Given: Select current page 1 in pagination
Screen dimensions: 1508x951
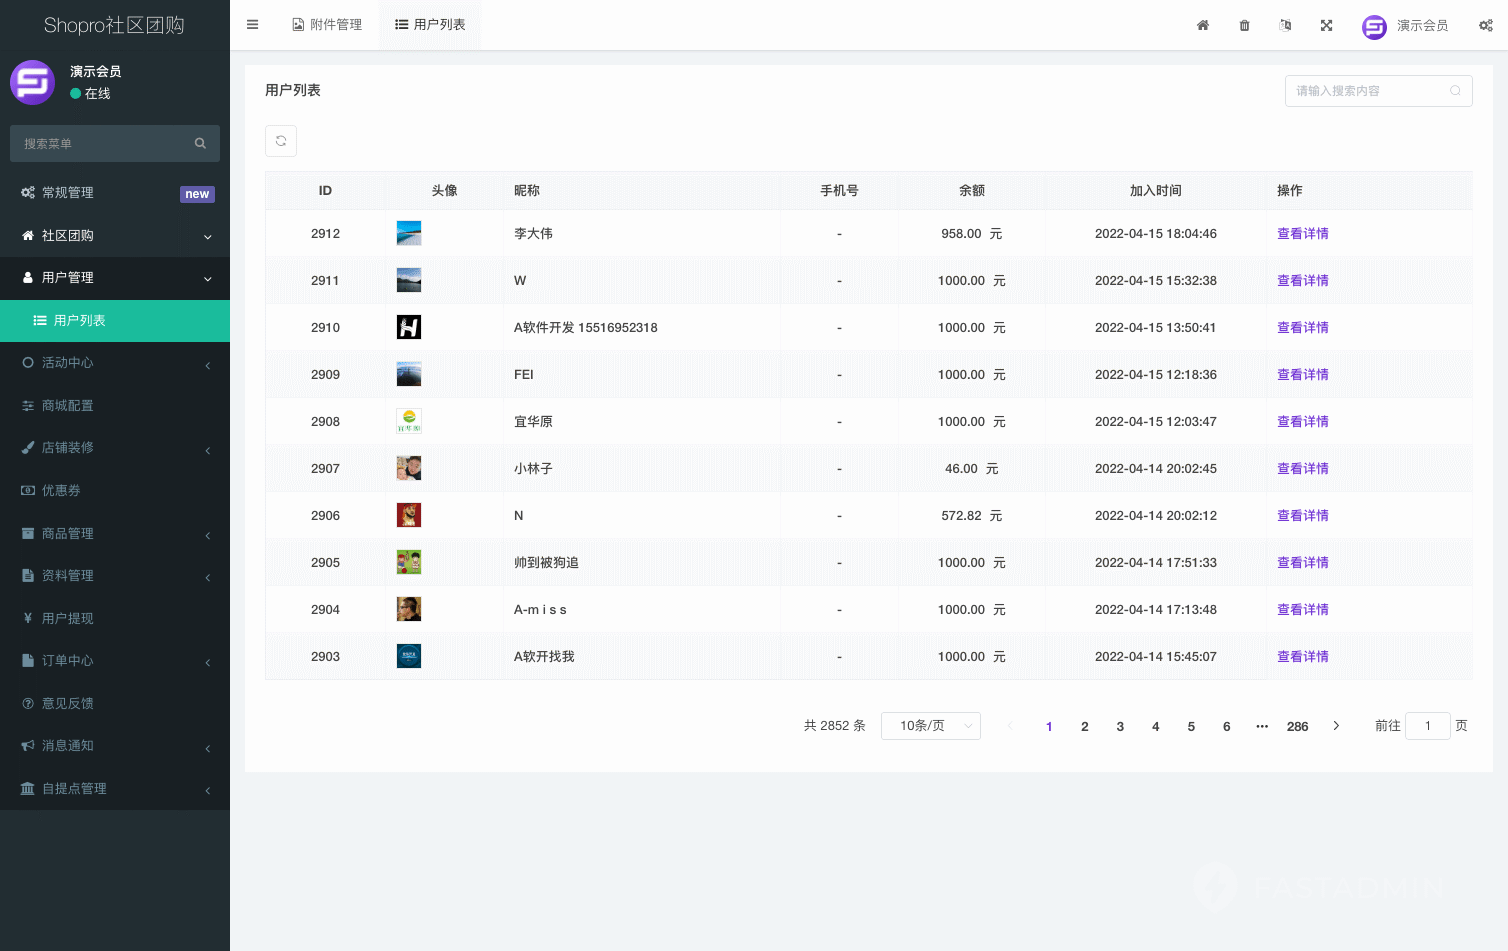Looking at the screenshot, I should coord(1049,726).
